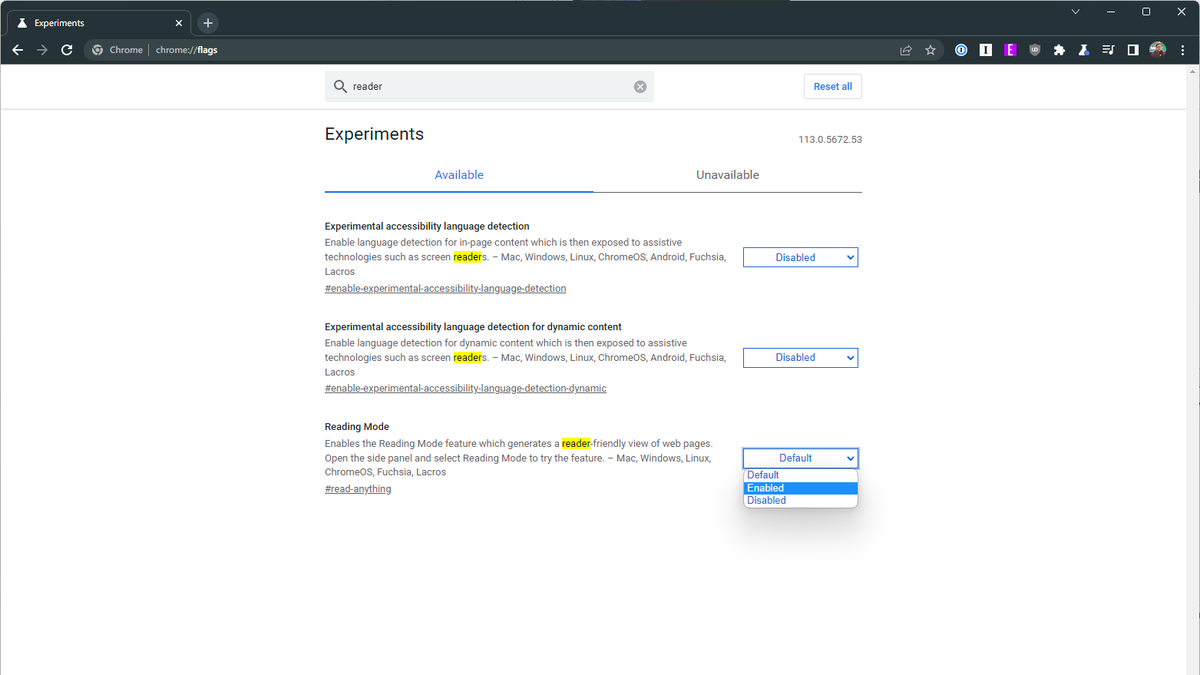The image size is (1200, 675).
Task: Open the Extensions puzzle piece menu
Action: [x=1059, y=50]
